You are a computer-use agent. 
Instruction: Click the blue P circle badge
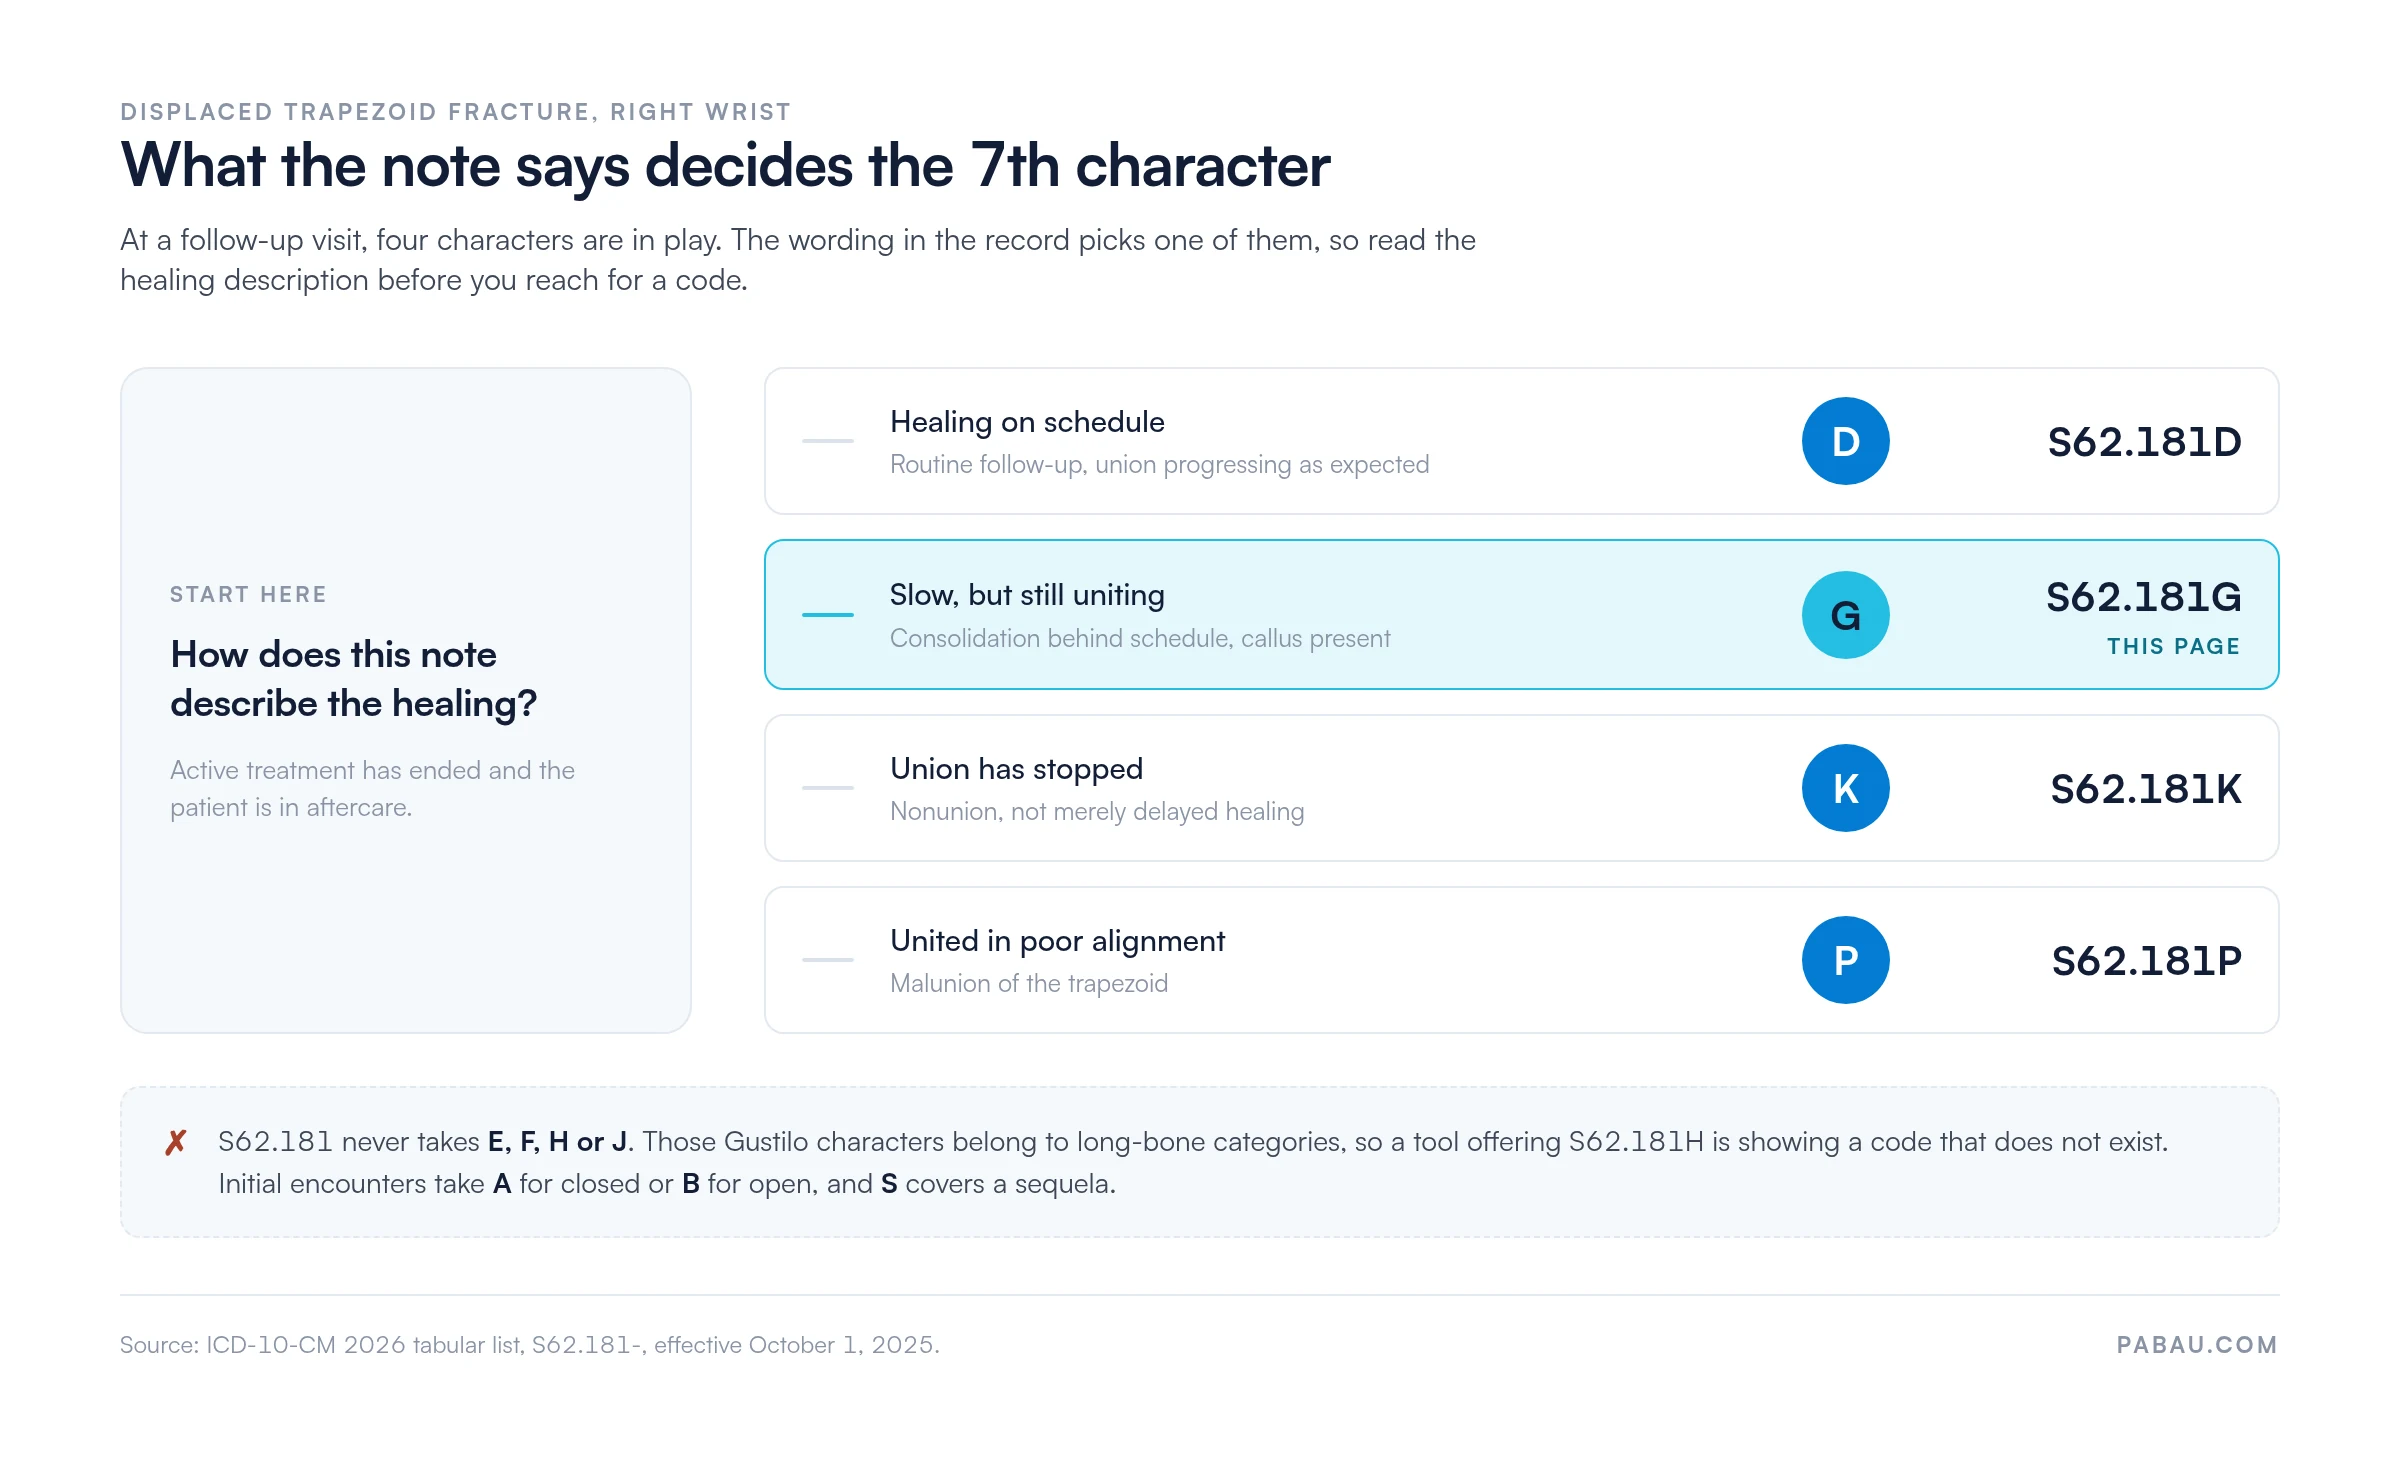point(1845,960)
